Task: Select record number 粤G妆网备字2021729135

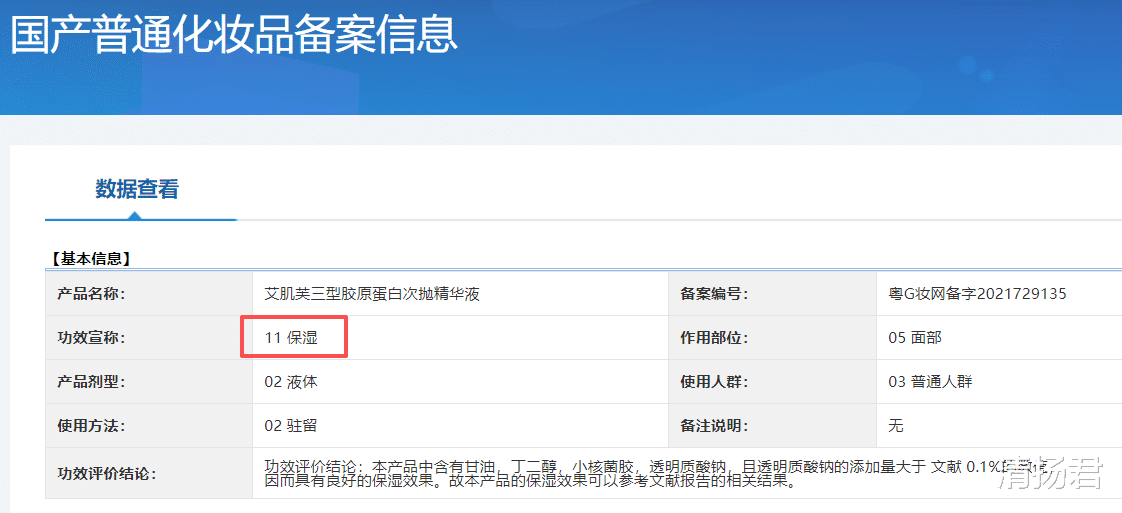Action: pos(977,294)
